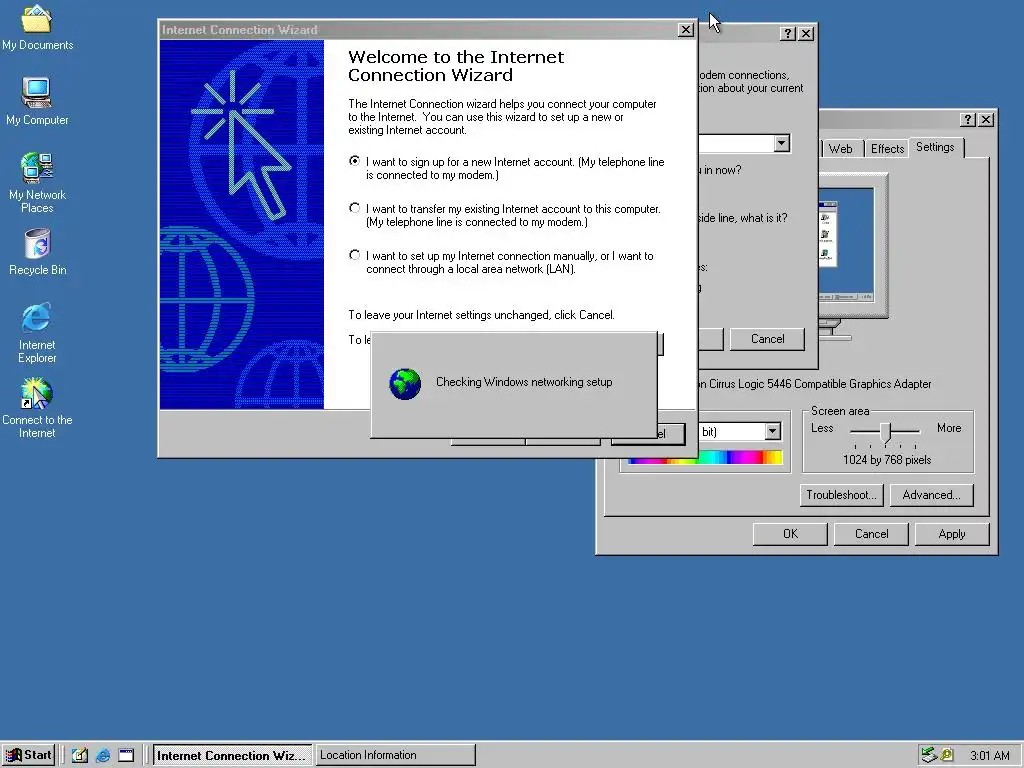
Task: Switch to Internet Connection Wizard taskbar button
Action: tap(232, 756)
